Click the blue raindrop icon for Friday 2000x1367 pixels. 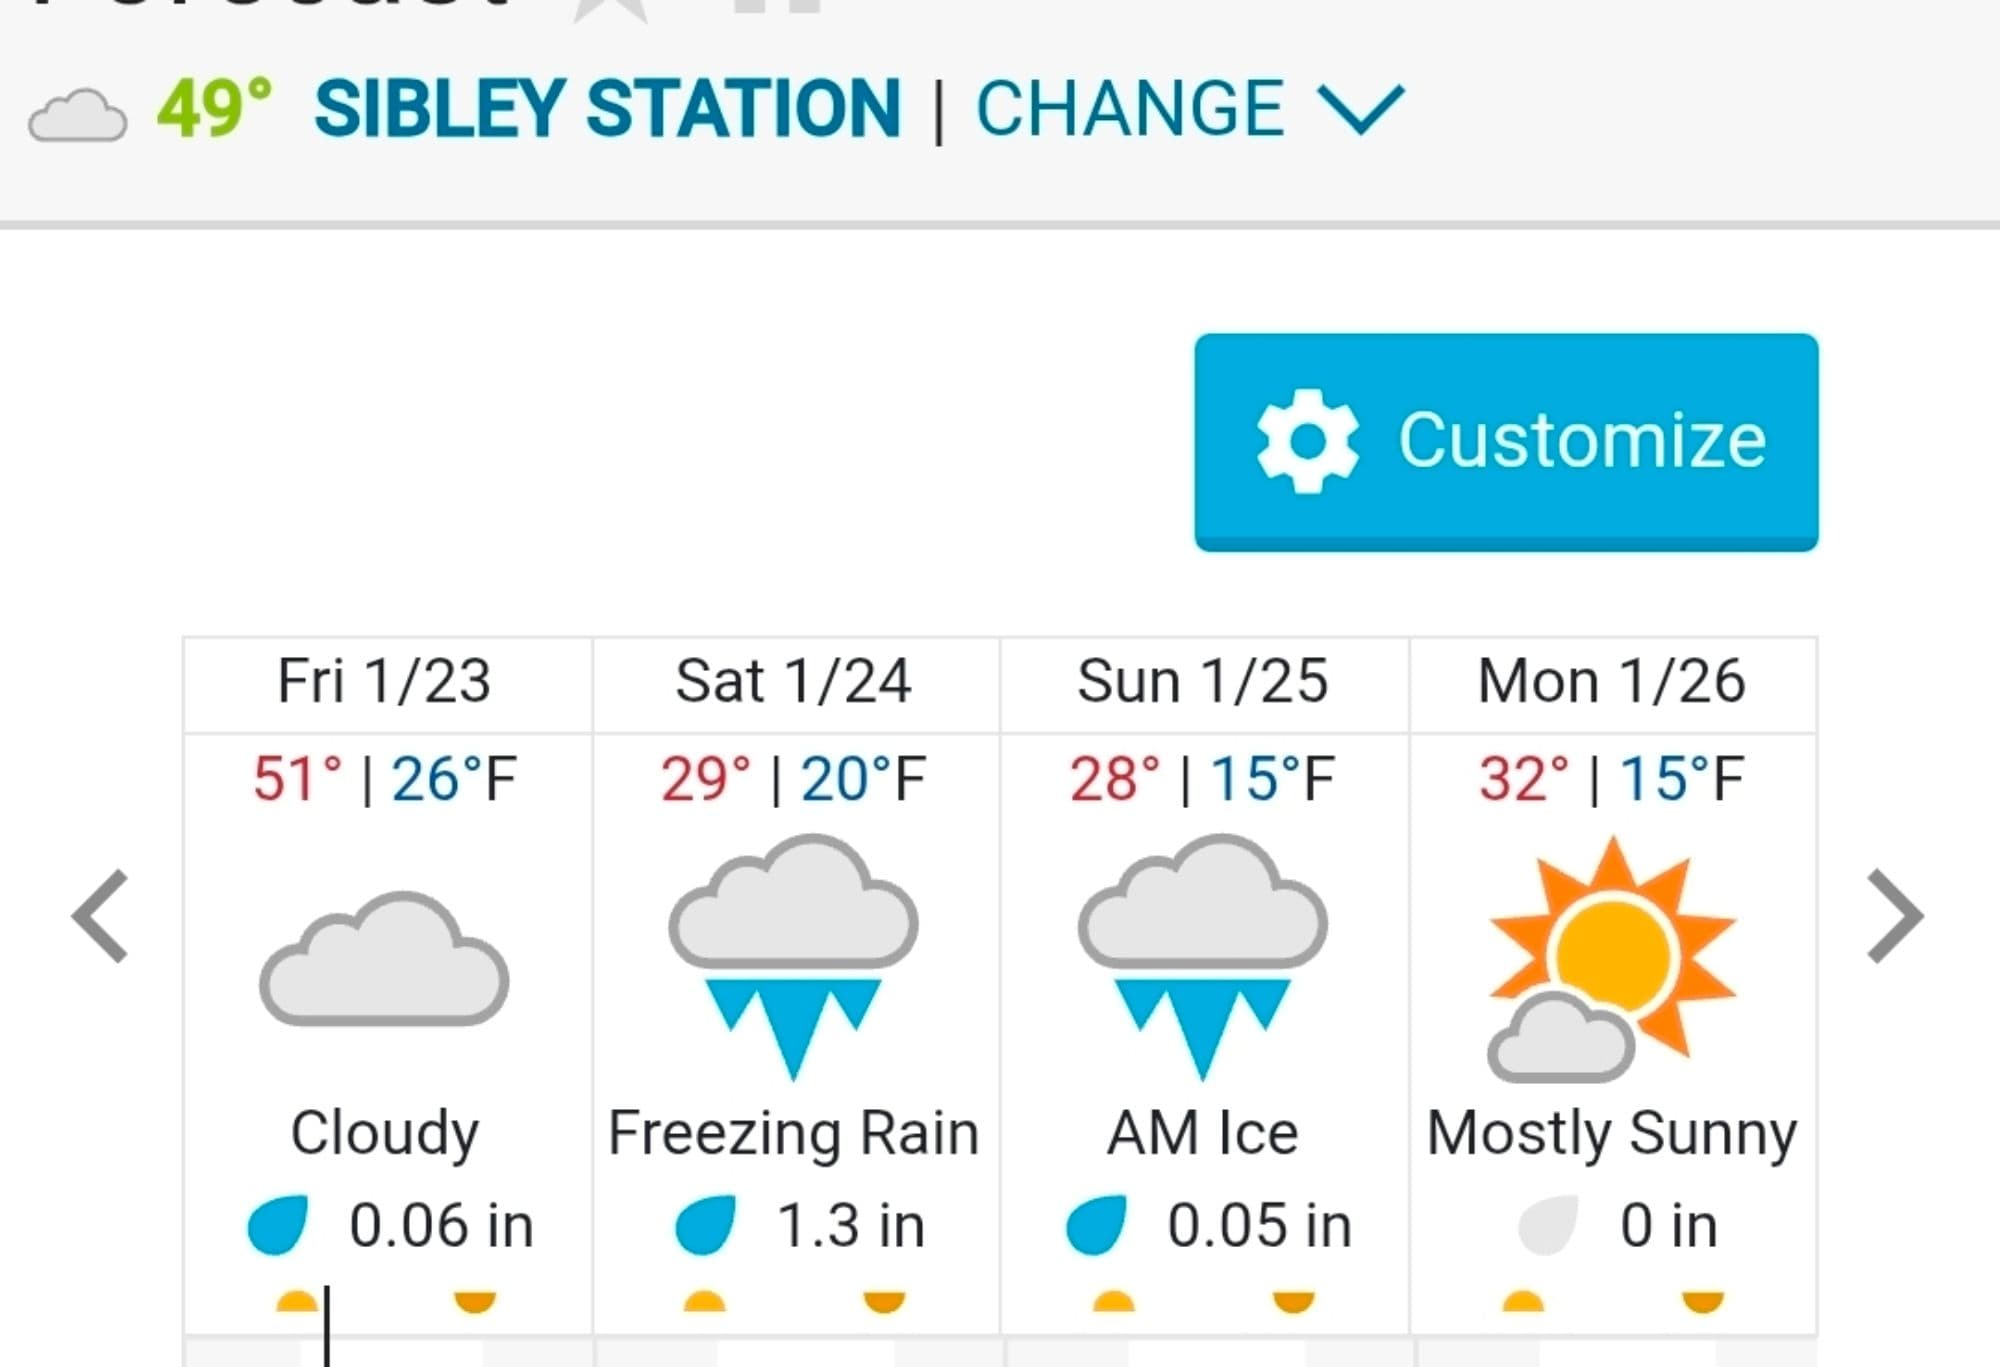click(277, 1224)
